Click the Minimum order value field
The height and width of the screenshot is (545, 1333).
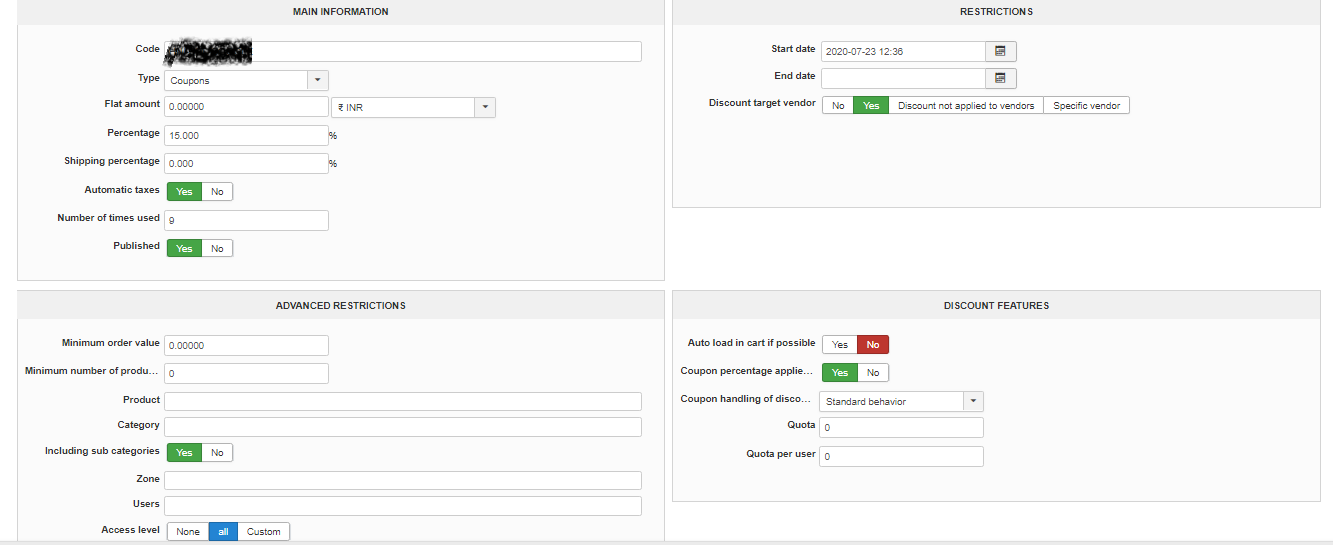coord(246,345)
